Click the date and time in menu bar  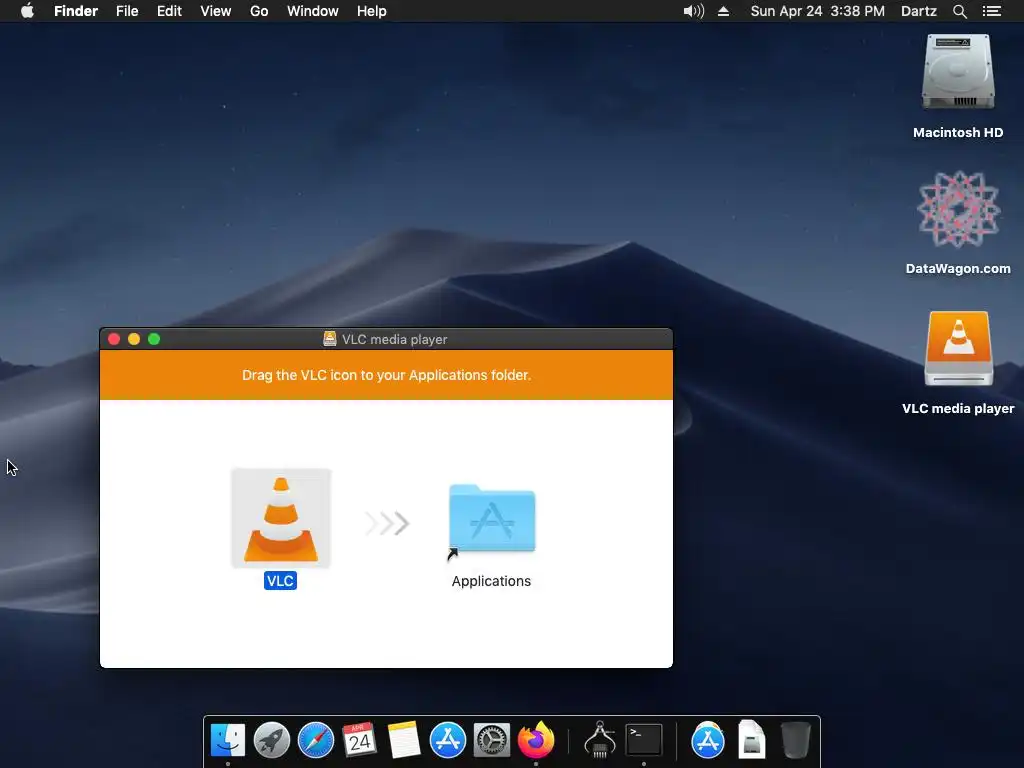point(818,11)
